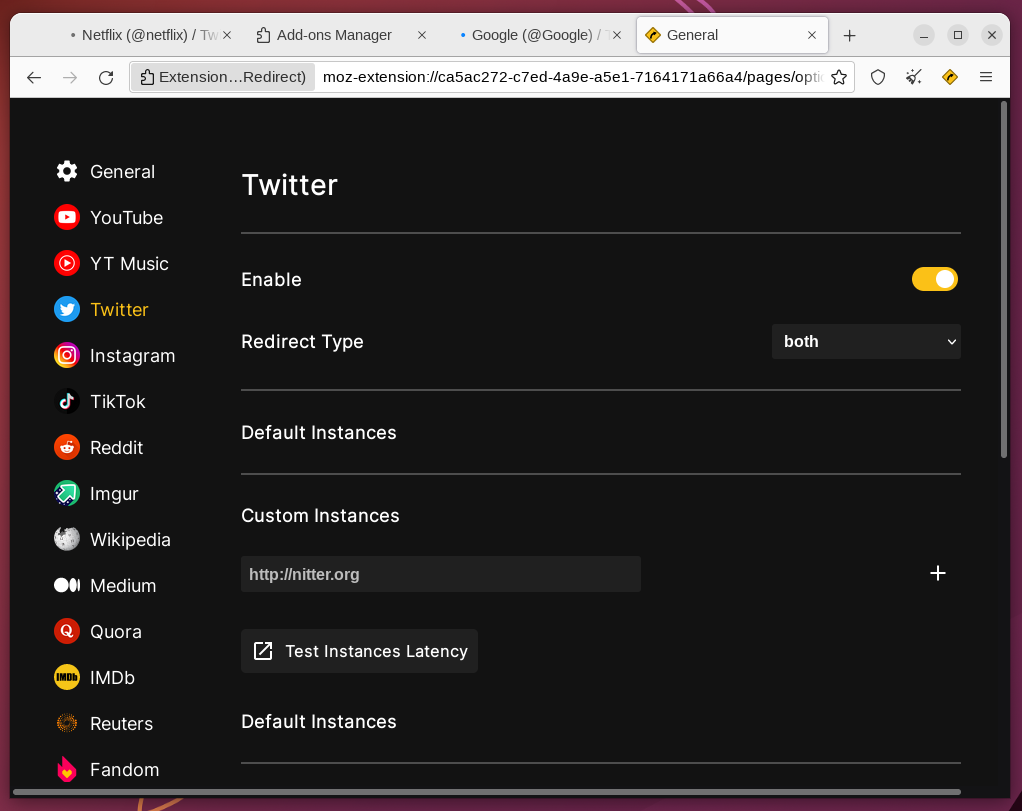Close the General tab
Screen dimensions: 1022x811
[811, 35]
